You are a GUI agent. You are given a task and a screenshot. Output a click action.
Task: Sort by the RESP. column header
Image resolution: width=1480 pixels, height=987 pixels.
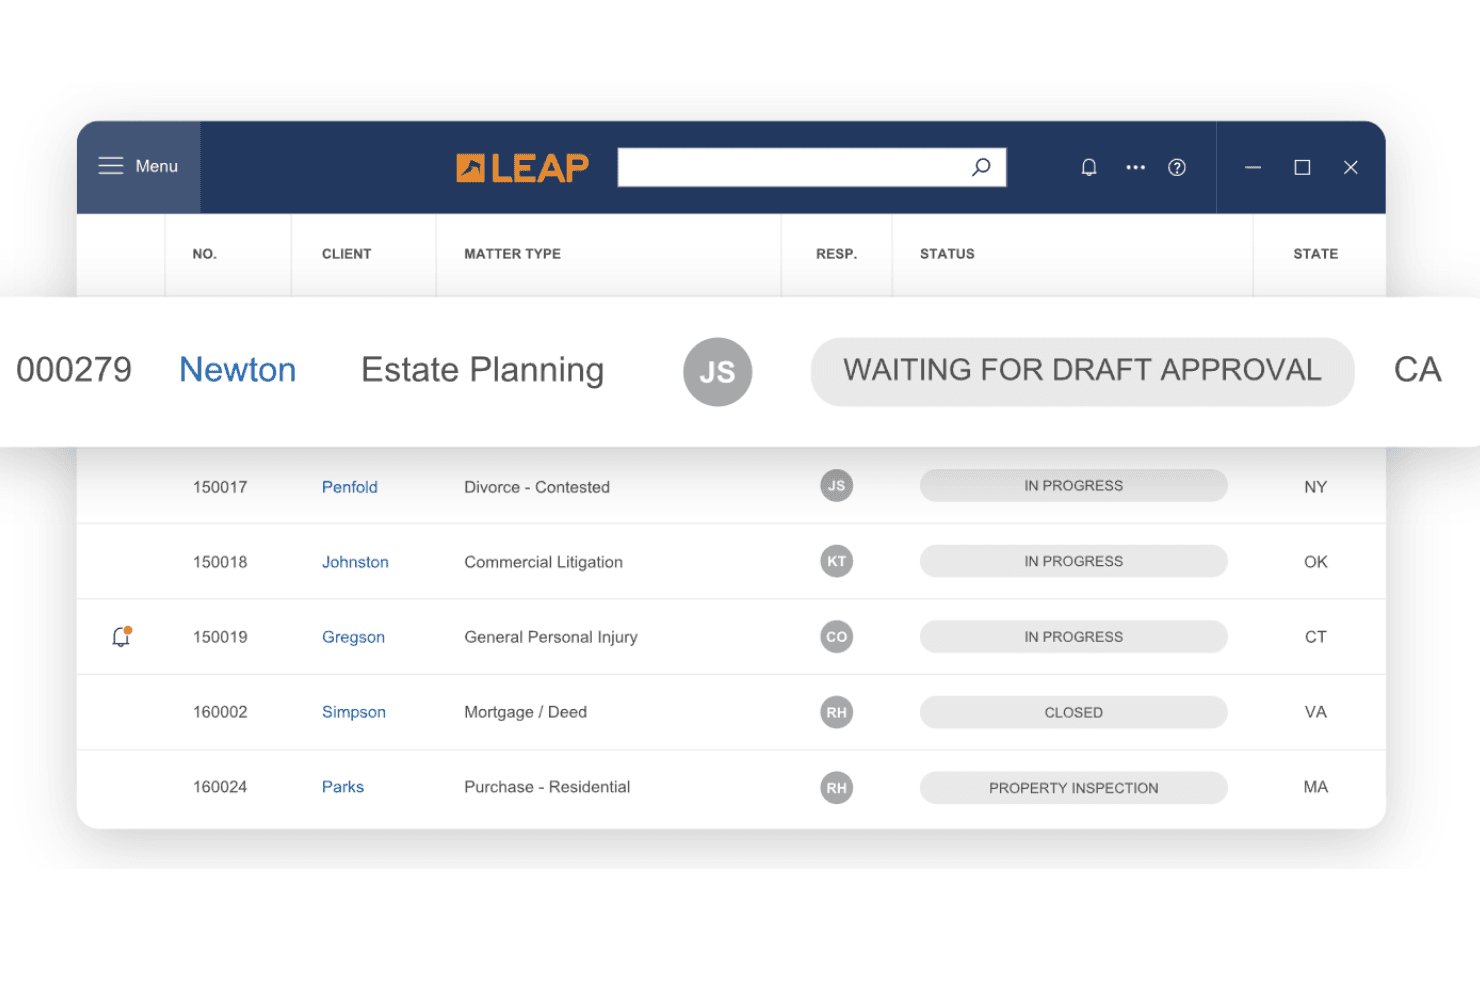pos(836,254)
